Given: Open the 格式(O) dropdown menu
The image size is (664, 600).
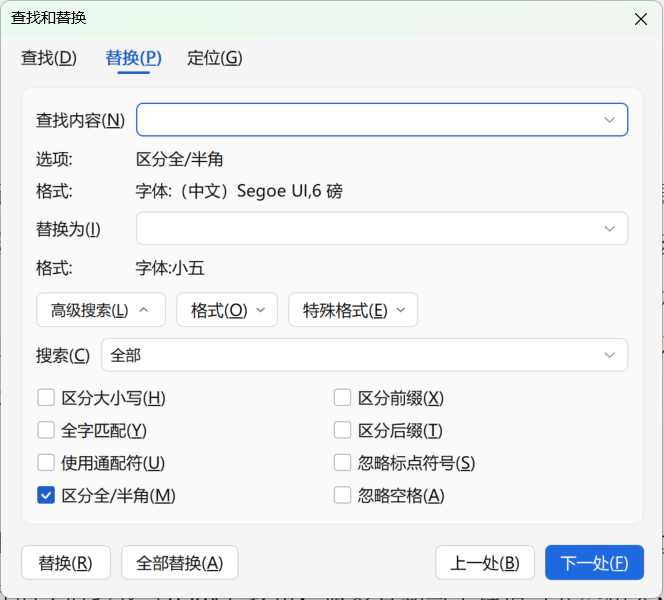Looking at the screenshot, I should (x=227, y=310).
